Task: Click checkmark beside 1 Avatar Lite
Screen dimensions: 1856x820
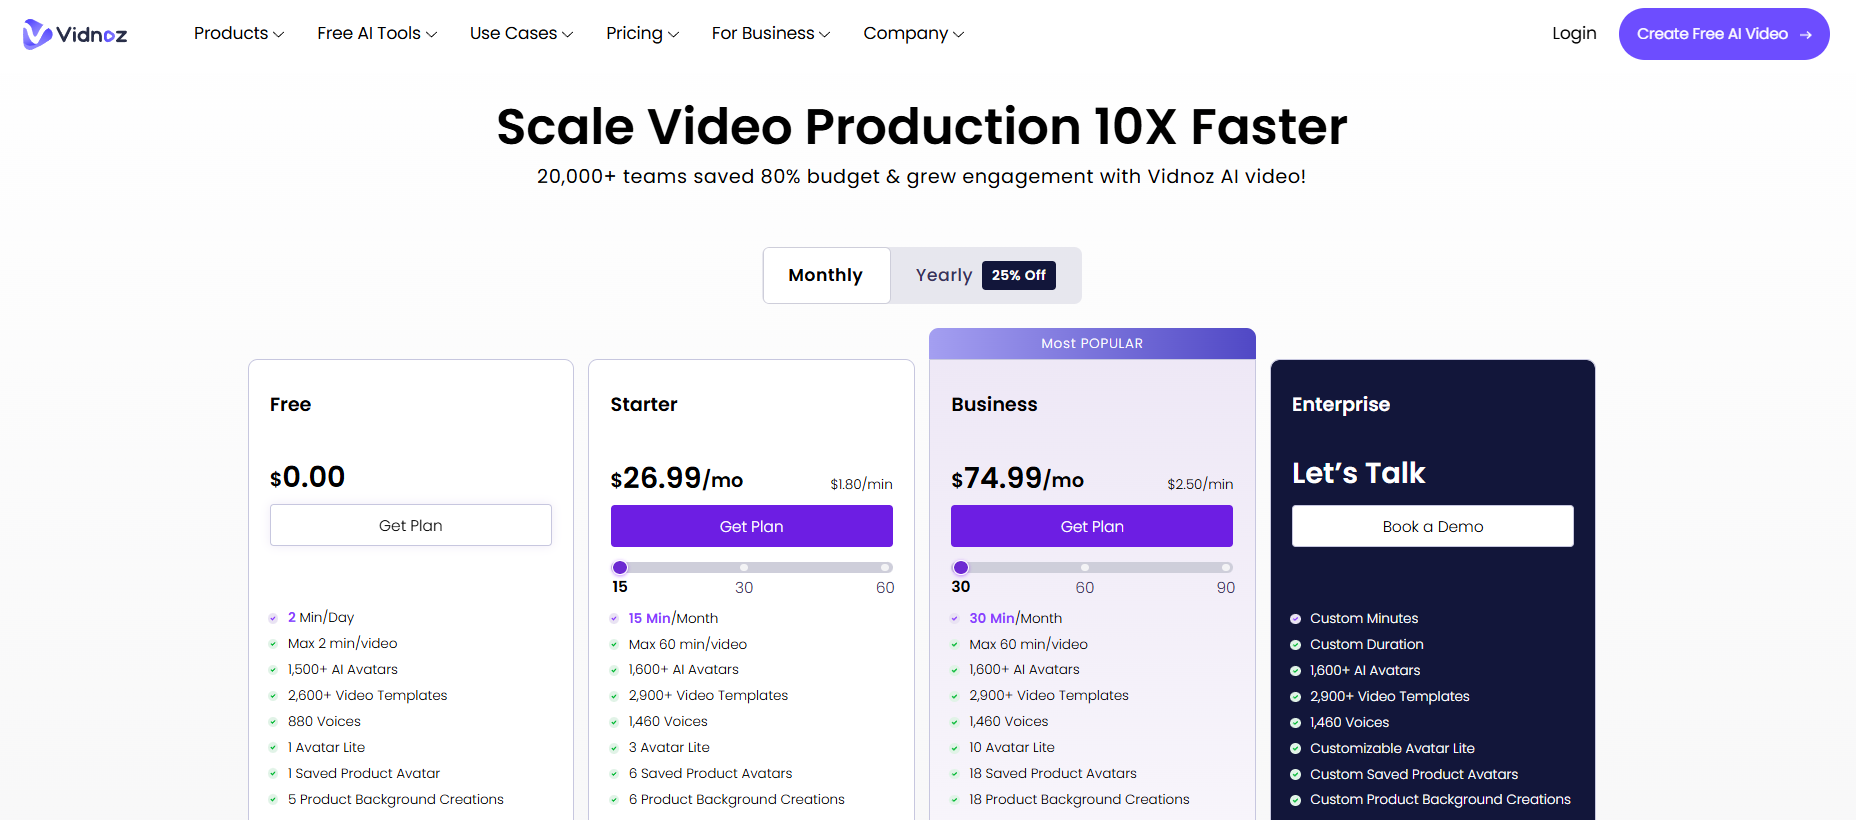Action: click(273, 748)
